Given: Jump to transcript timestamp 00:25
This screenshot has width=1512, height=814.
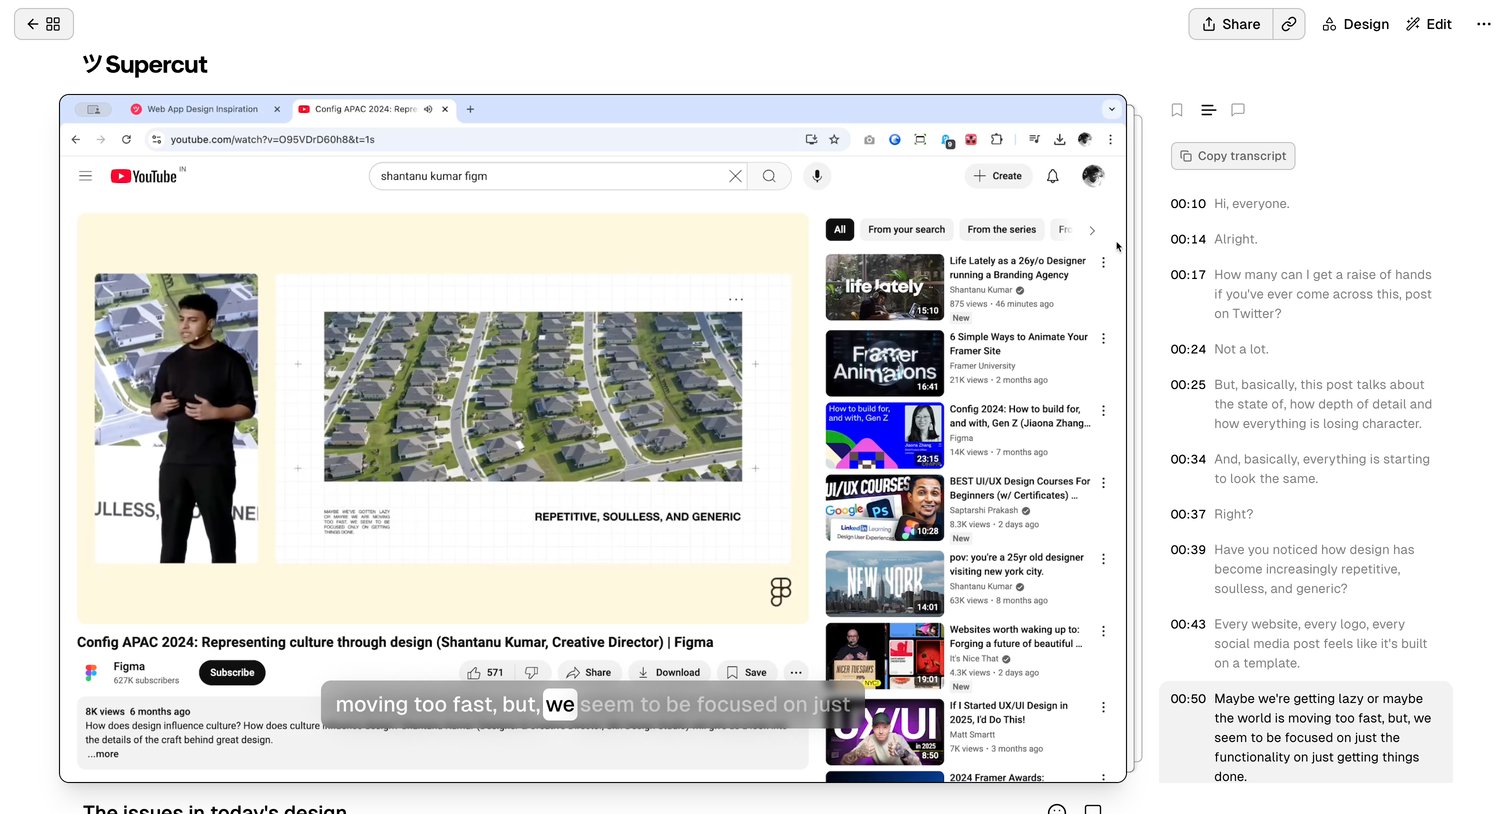Looking at the screenshot, I should pyautogui.click(x=1188, y=385).
